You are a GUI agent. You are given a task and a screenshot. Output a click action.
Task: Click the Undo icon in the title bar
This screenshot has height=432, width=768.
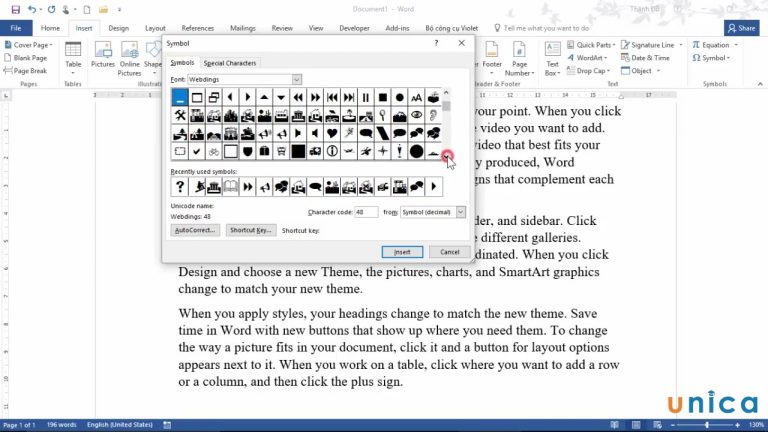point(31,9)
